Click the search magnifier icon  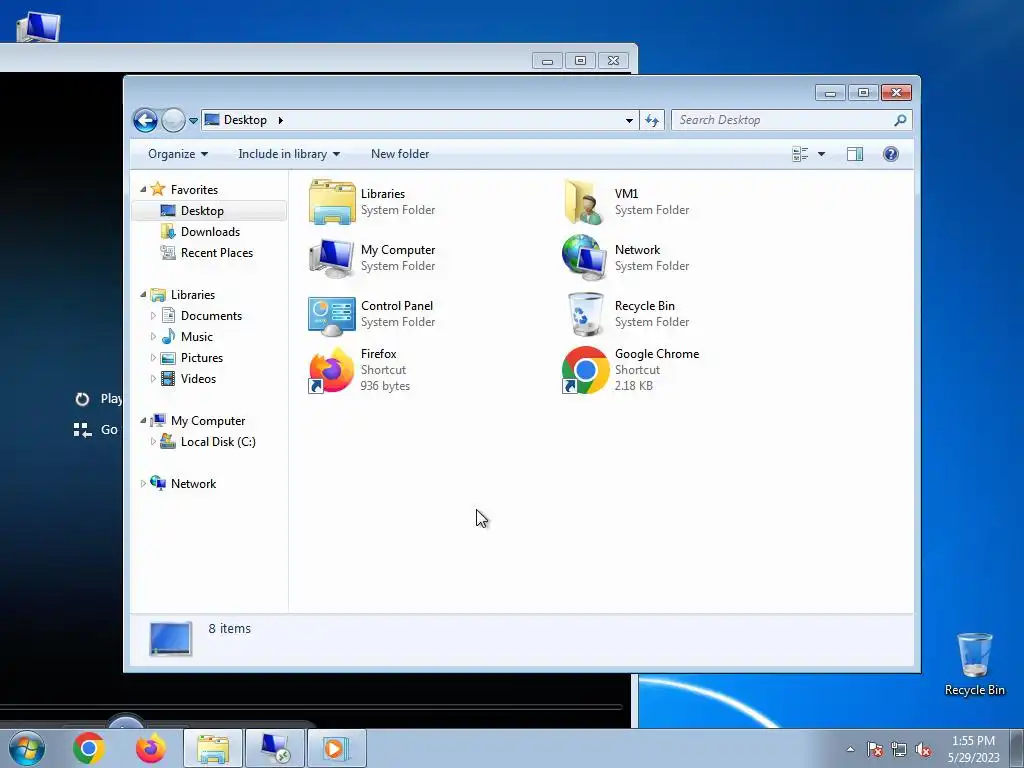(x=900, y=120)
